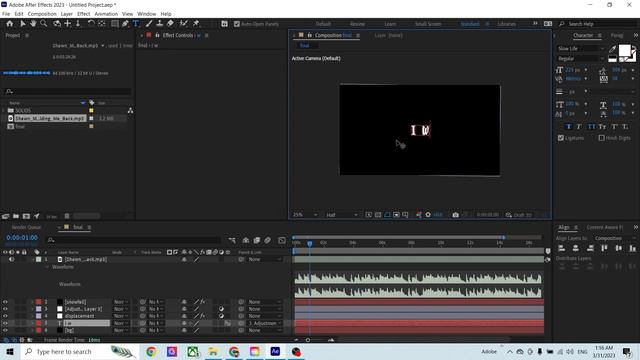This screenshot has height=360, width=640.
Task: Toggle Faux Bold in Character panel
Action: [569, 127]
